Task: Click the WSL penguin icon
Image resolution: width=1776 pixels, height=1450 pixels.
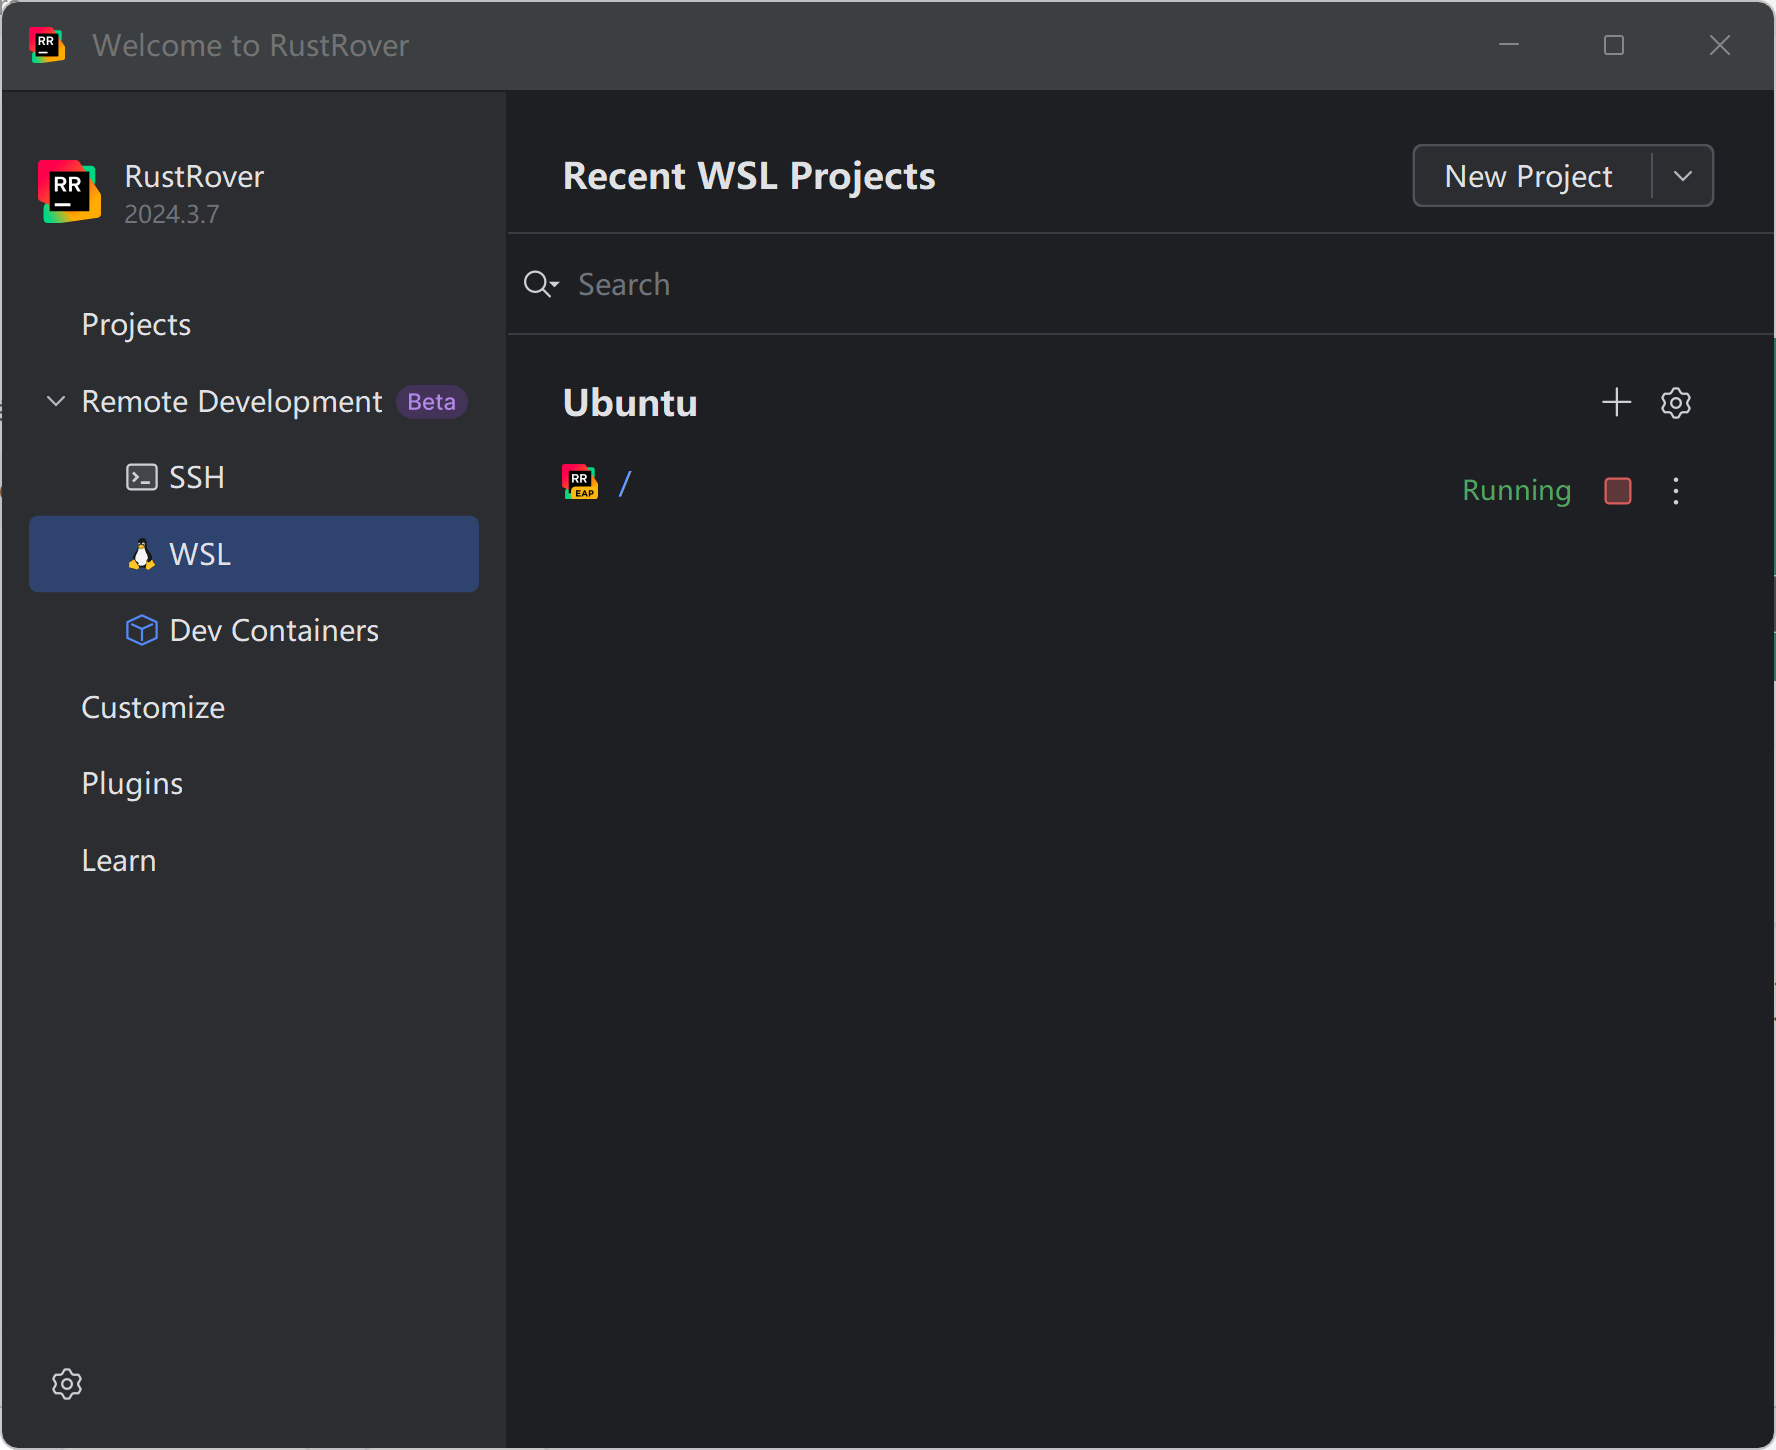Action: coord(142,554)
